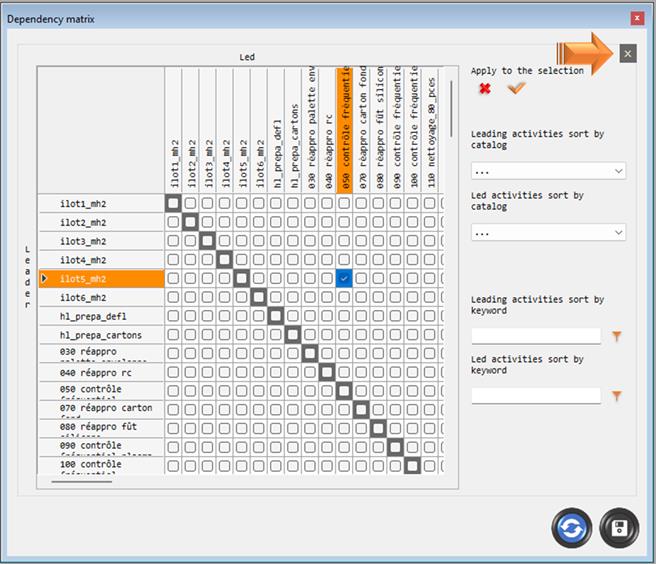
Task: Click the filter funnel for led keyword
Action: [617, 395]
